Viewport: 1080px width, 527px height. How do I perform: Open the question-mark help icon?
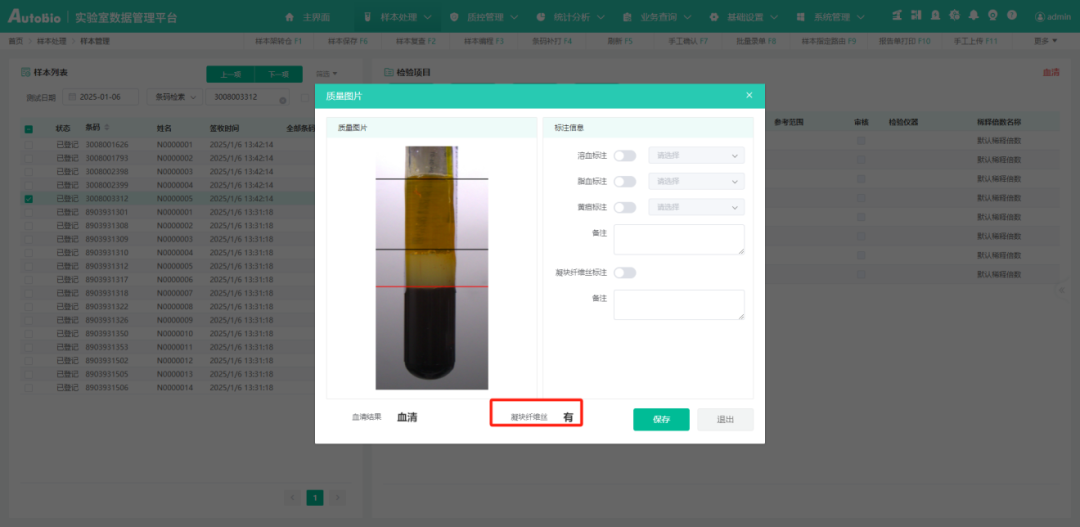tap(1012, 15)
